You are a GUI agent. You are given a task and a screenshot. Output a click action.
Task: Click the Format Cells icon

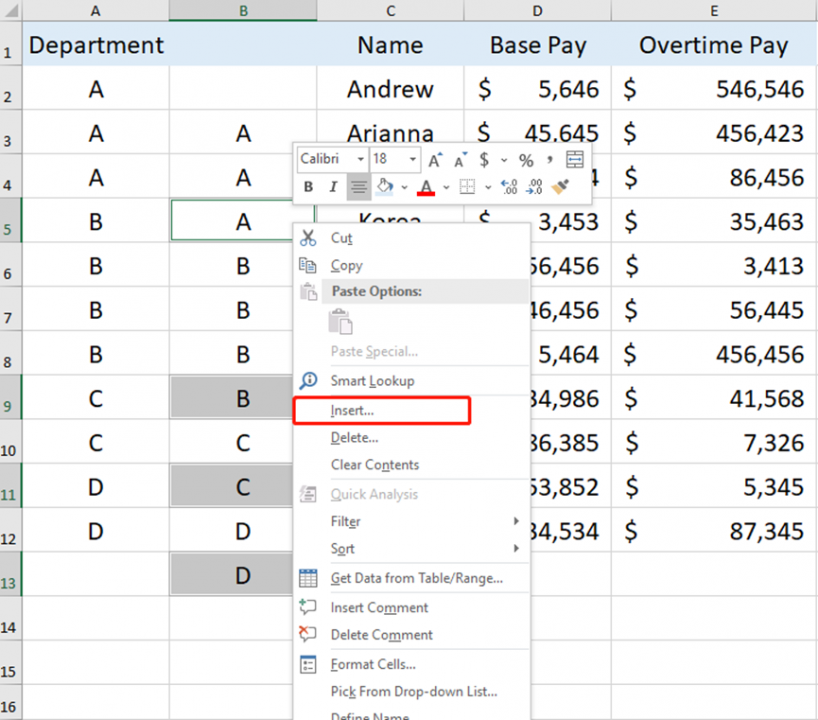pyautogui.click(x=308, y=664)
